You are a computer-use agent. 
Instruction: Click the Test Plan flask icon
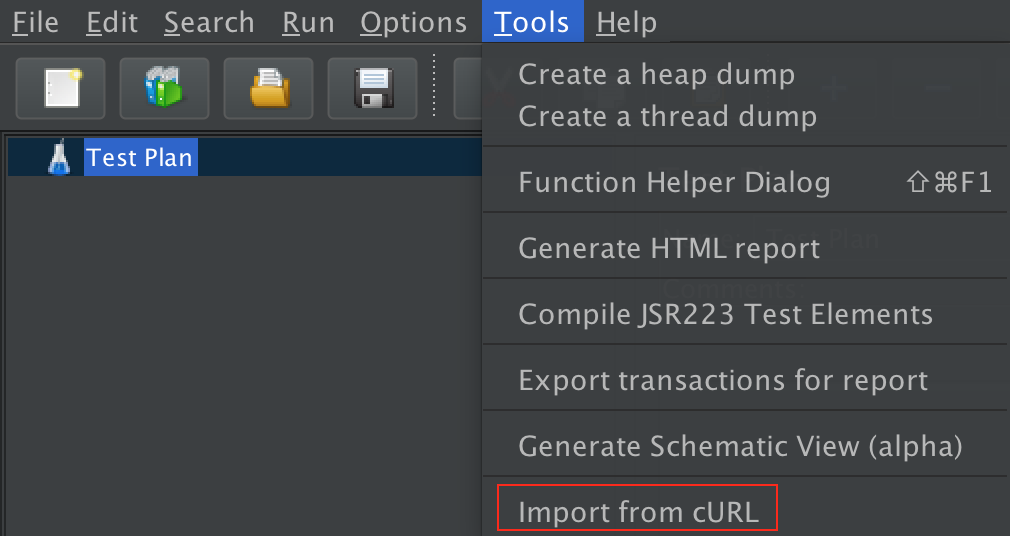59,158
